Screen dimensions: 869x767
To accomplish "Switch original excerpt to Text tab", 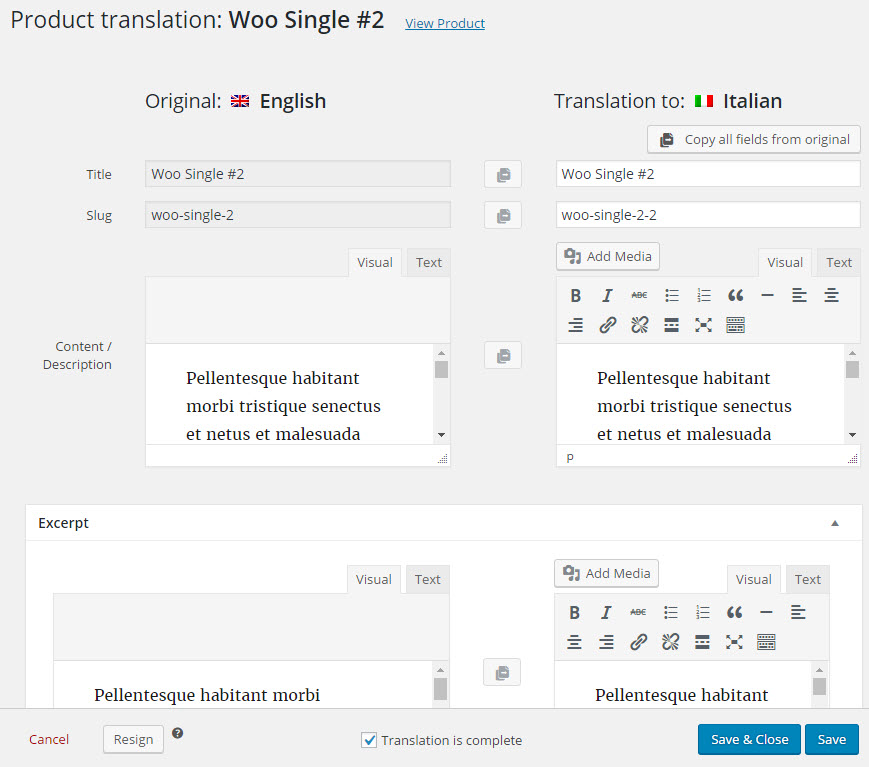I will coord(427,580).
